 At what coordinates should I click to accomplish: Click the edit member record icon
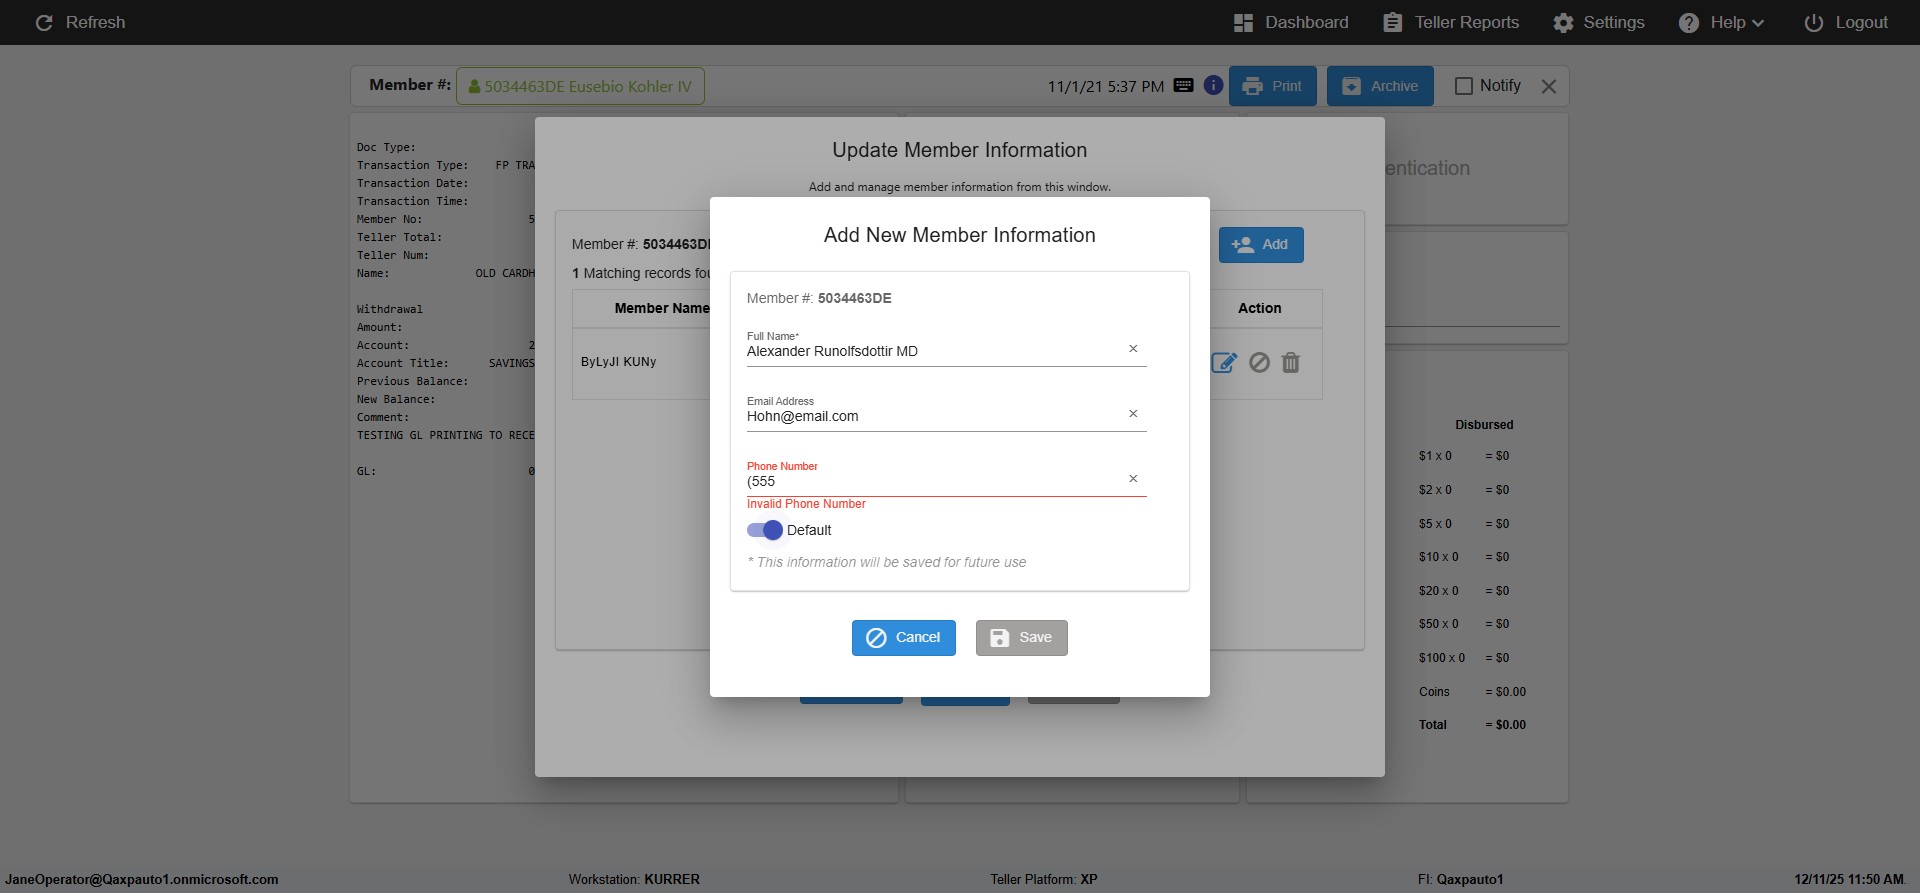click(1224, 363)
